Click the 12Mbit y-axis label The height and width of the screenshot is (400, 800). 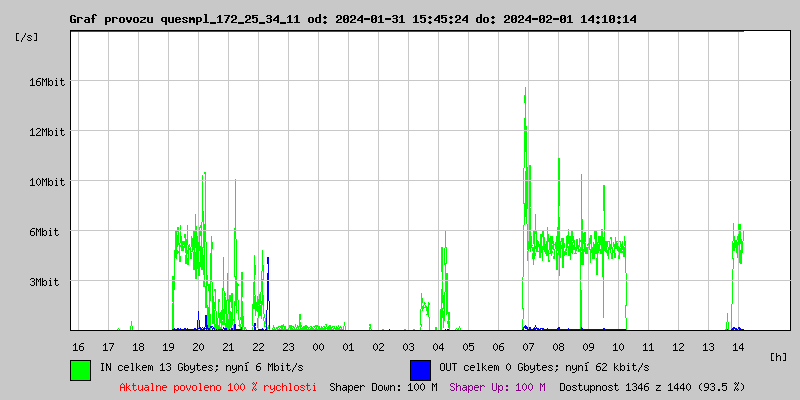[46, 132]
